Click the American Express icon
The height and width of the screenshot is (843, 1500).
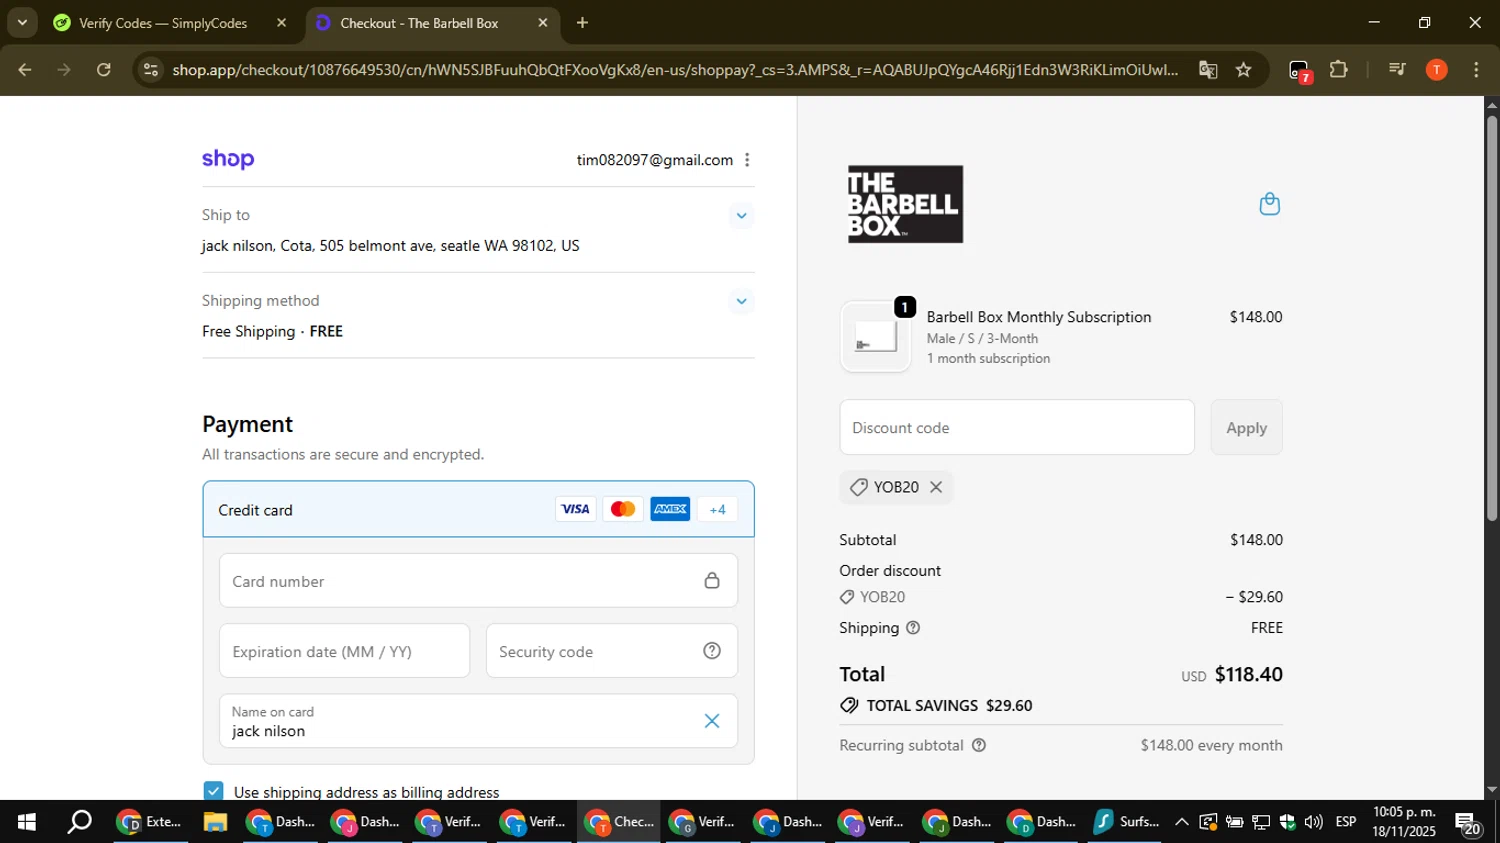point(670,509)
